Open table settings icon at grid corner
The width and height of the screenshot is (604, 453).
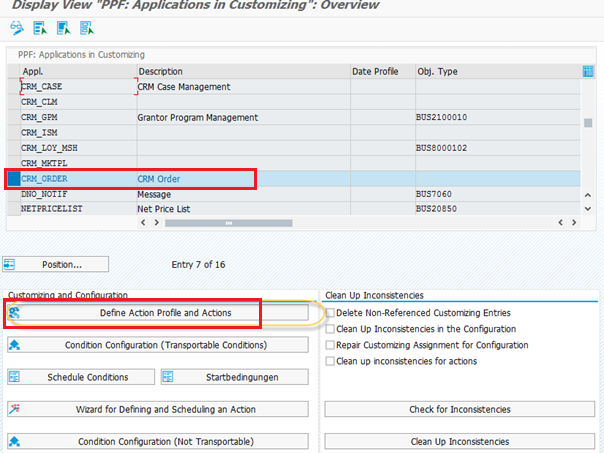pos(588,71)
